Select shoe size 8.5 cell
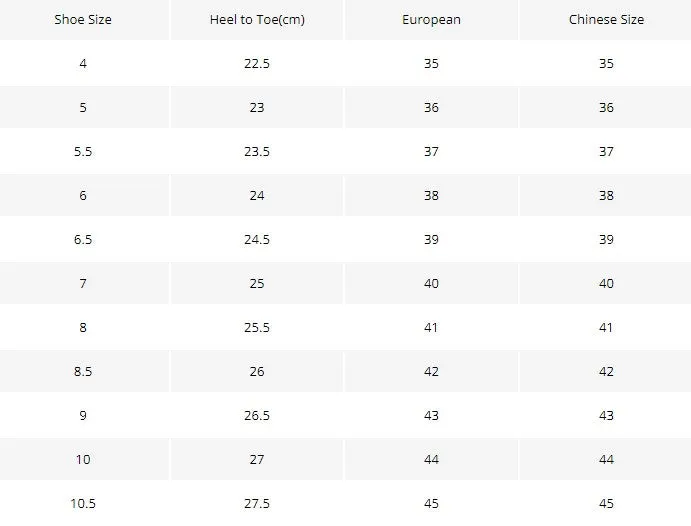This screenshot has height=526, width=691. tap(83, 372)
